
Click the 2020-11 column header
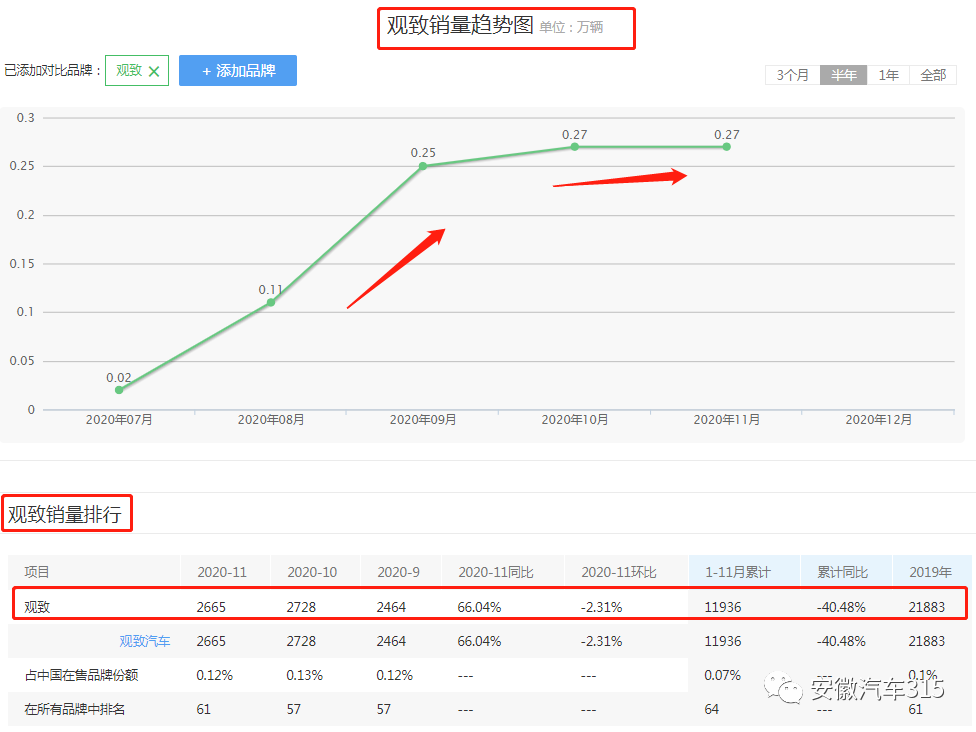pyautogui.click(x=222, y=572)
